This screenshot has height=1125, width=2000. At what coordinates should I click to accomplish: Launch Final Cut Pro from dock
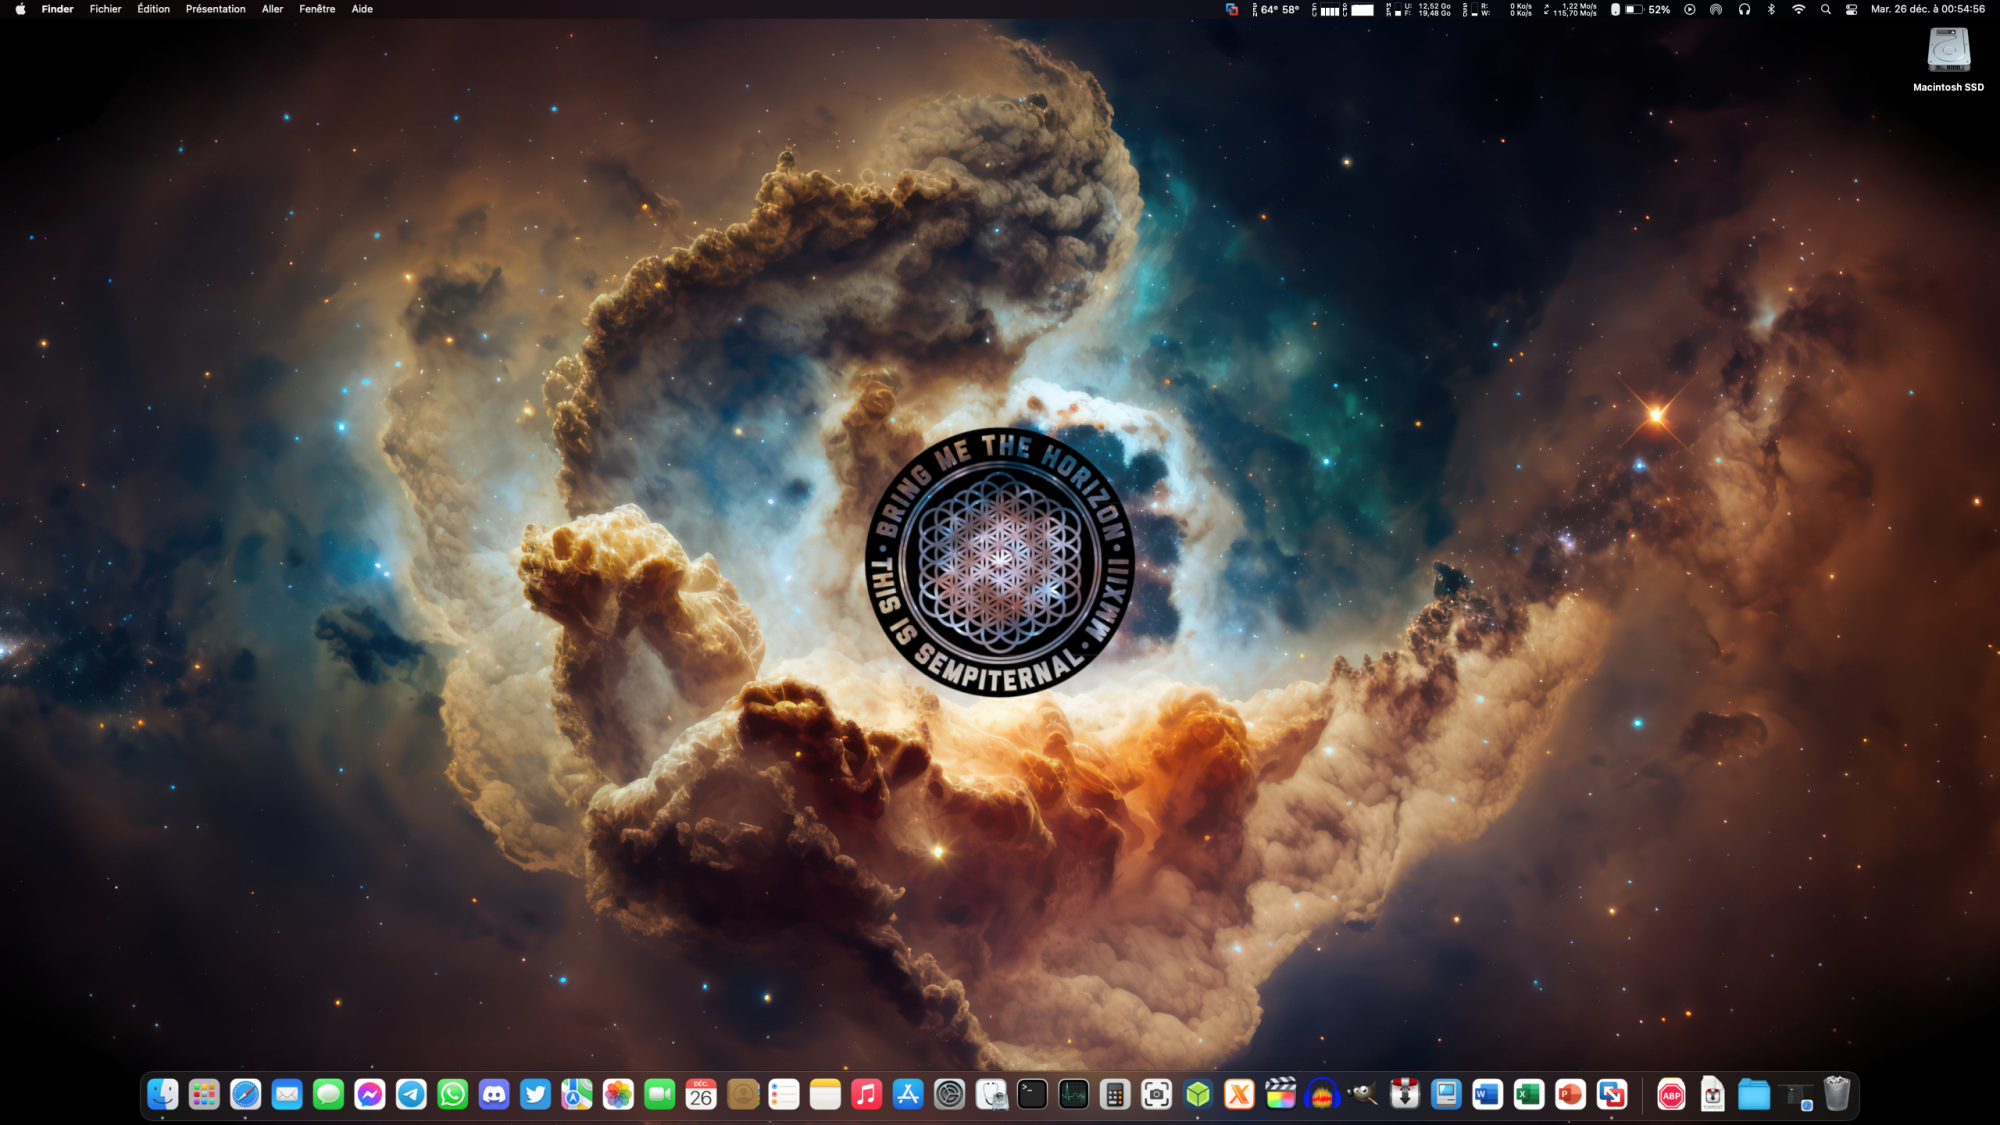tap(1281, 1095)
